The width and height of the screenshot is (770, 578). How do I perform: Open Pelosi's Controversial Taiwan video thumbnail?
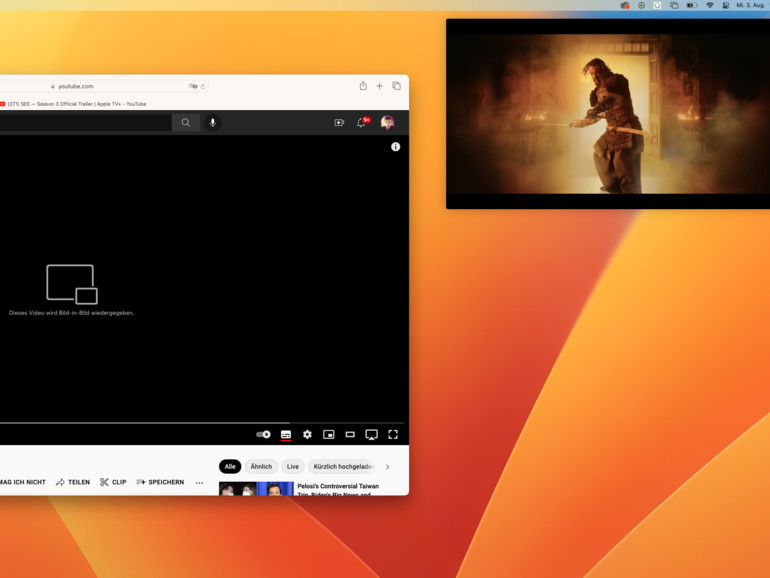(256, 489)
